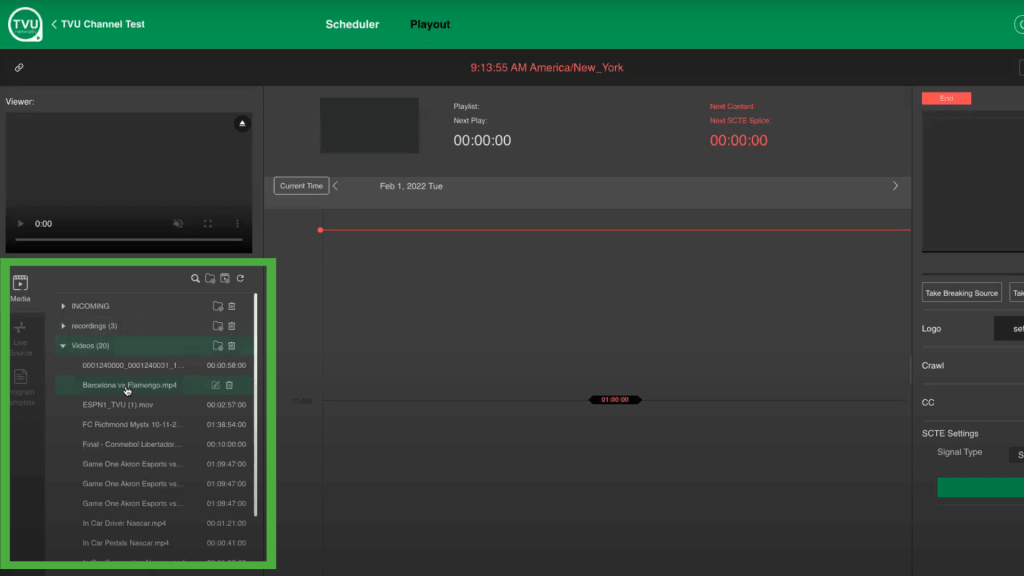
Task: Click the eject icon in the Viewer
Action: pyautogui.click(x=242, y=123)
